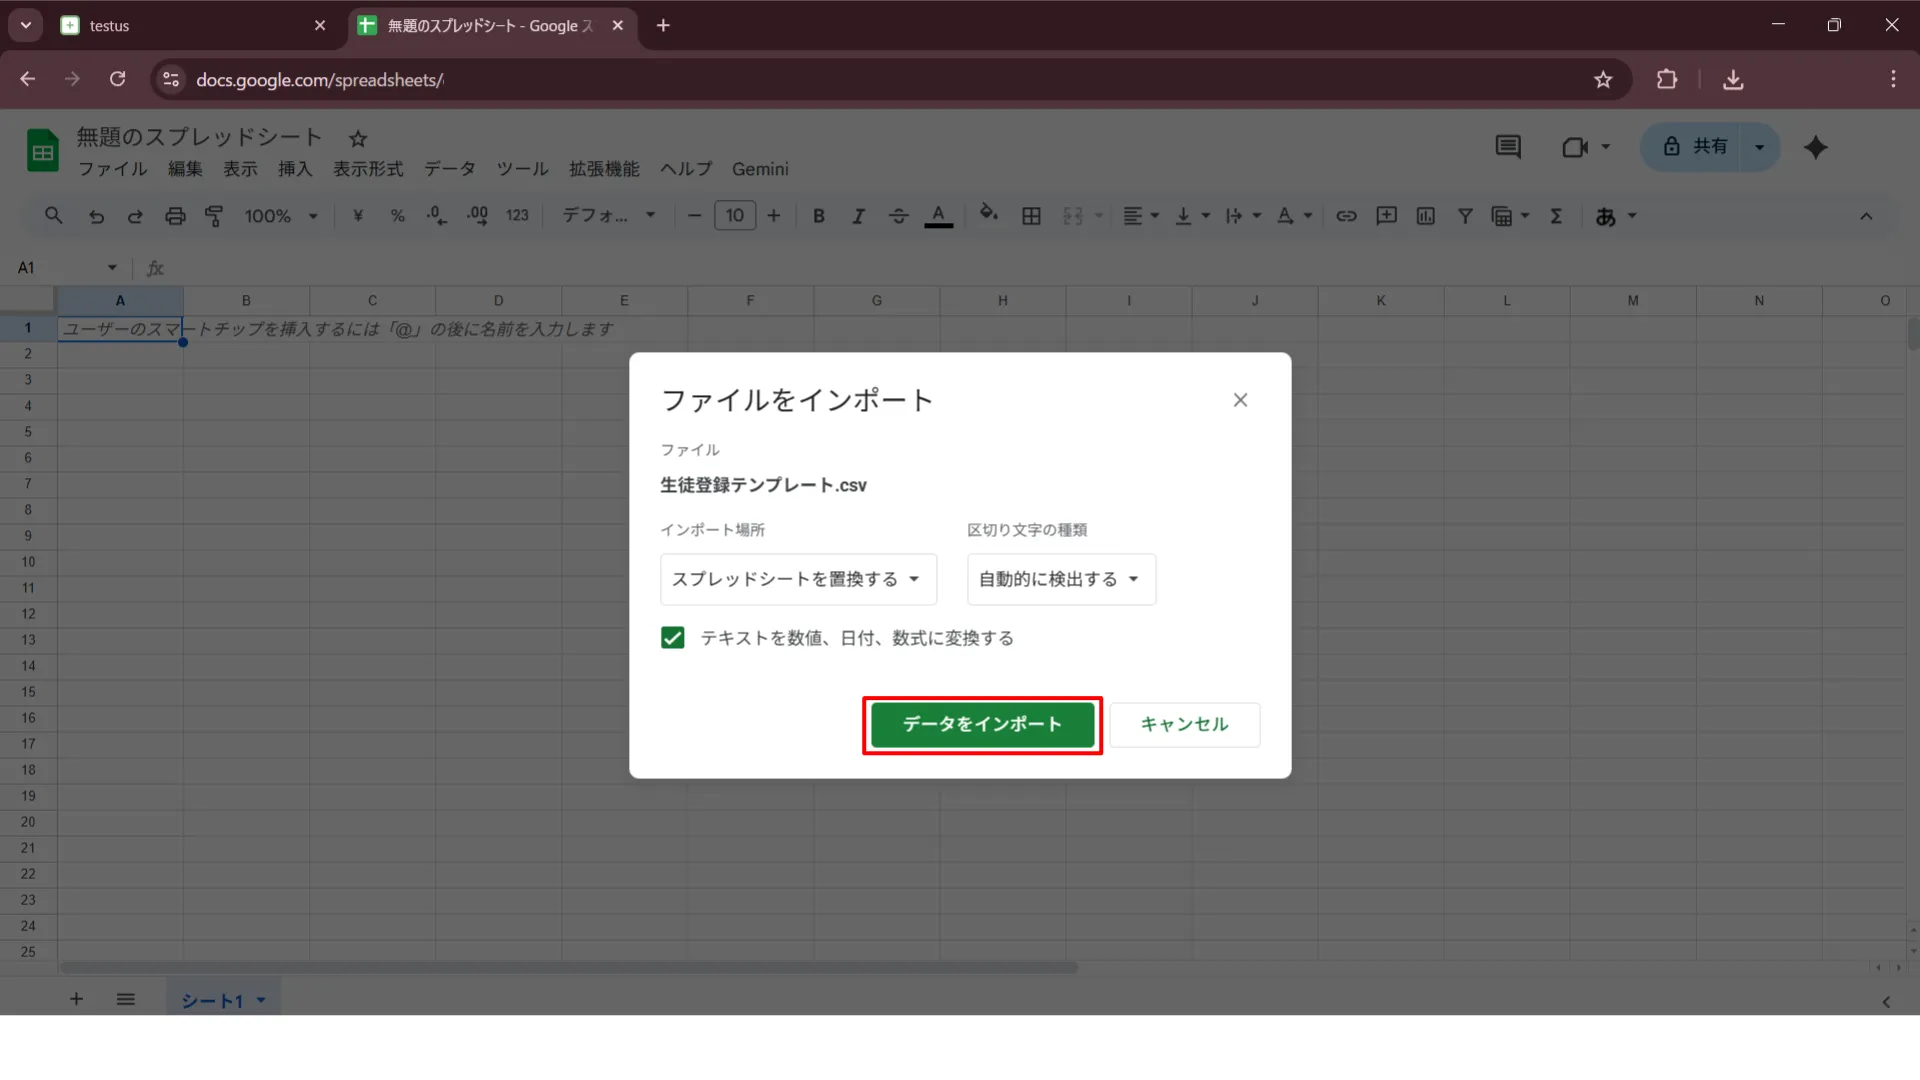Open the 挿入 menu
The height and width of the screenshot is (1080, 1920).
[295, 169]
